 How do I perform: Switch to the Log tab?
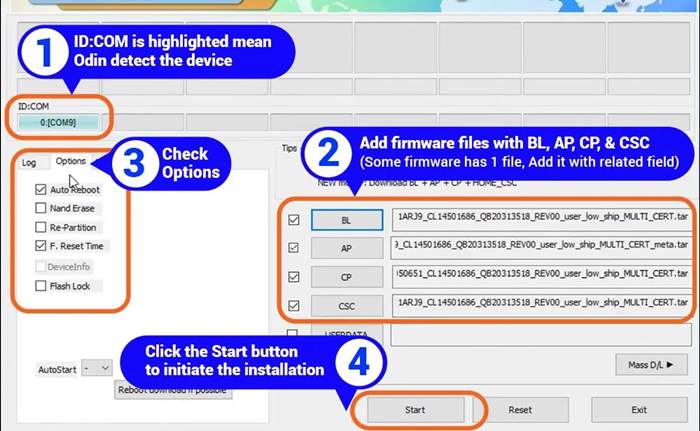[x=29, y=163]
